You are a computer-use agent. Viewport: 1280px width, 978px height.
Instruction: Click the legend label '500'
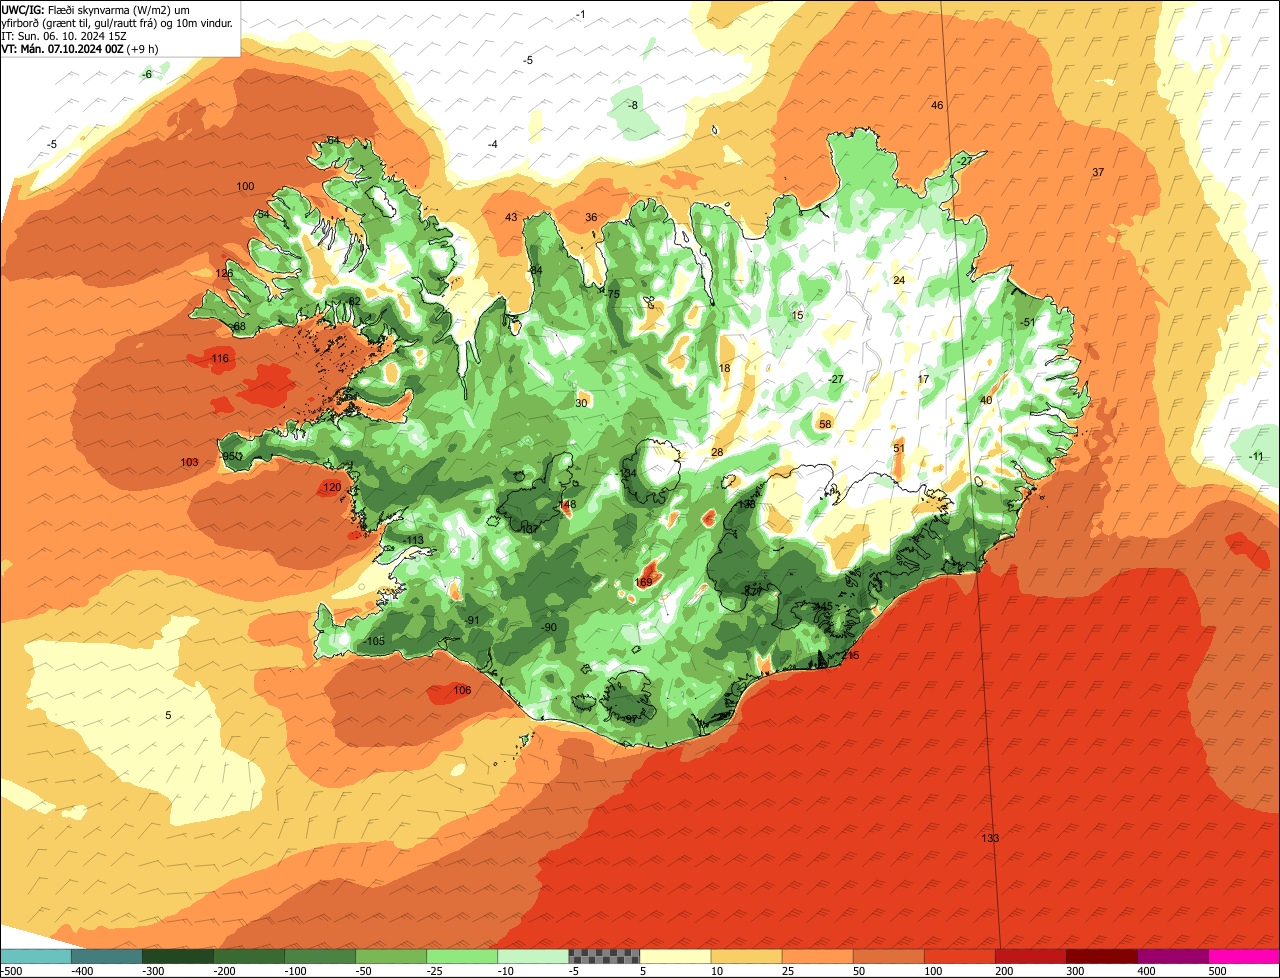[x=1216, y=971]
